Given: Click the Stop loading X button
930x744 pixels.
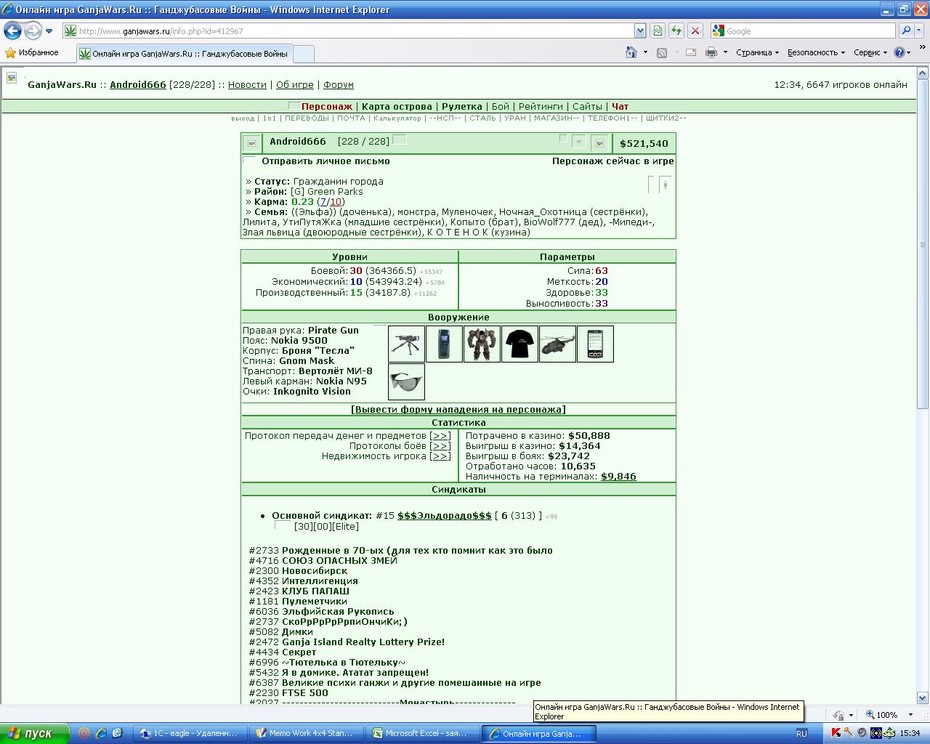Looking at the screenshot, I should 695,31.
